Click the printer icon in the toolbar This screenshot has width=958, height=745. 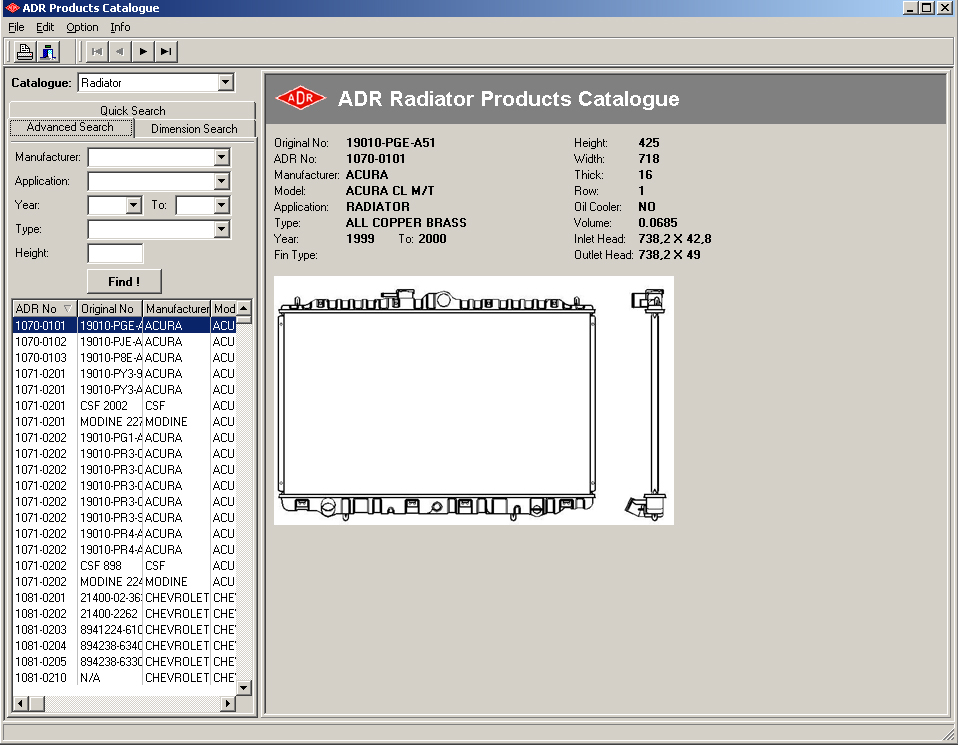(25, 51)
